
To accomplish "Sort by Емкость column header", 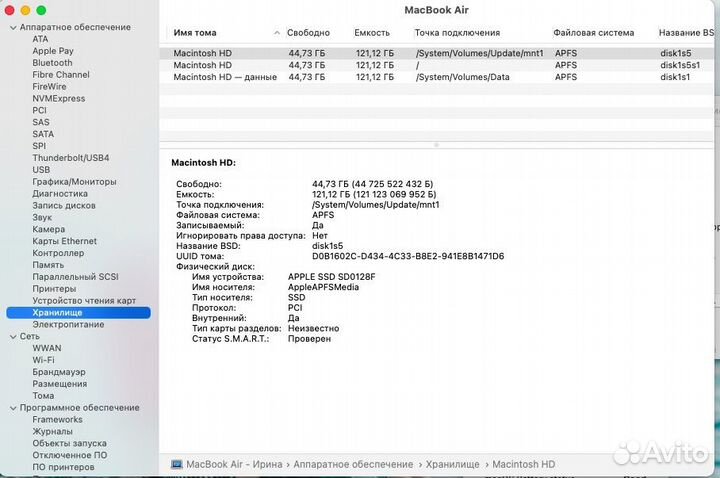I will (372, 33).
